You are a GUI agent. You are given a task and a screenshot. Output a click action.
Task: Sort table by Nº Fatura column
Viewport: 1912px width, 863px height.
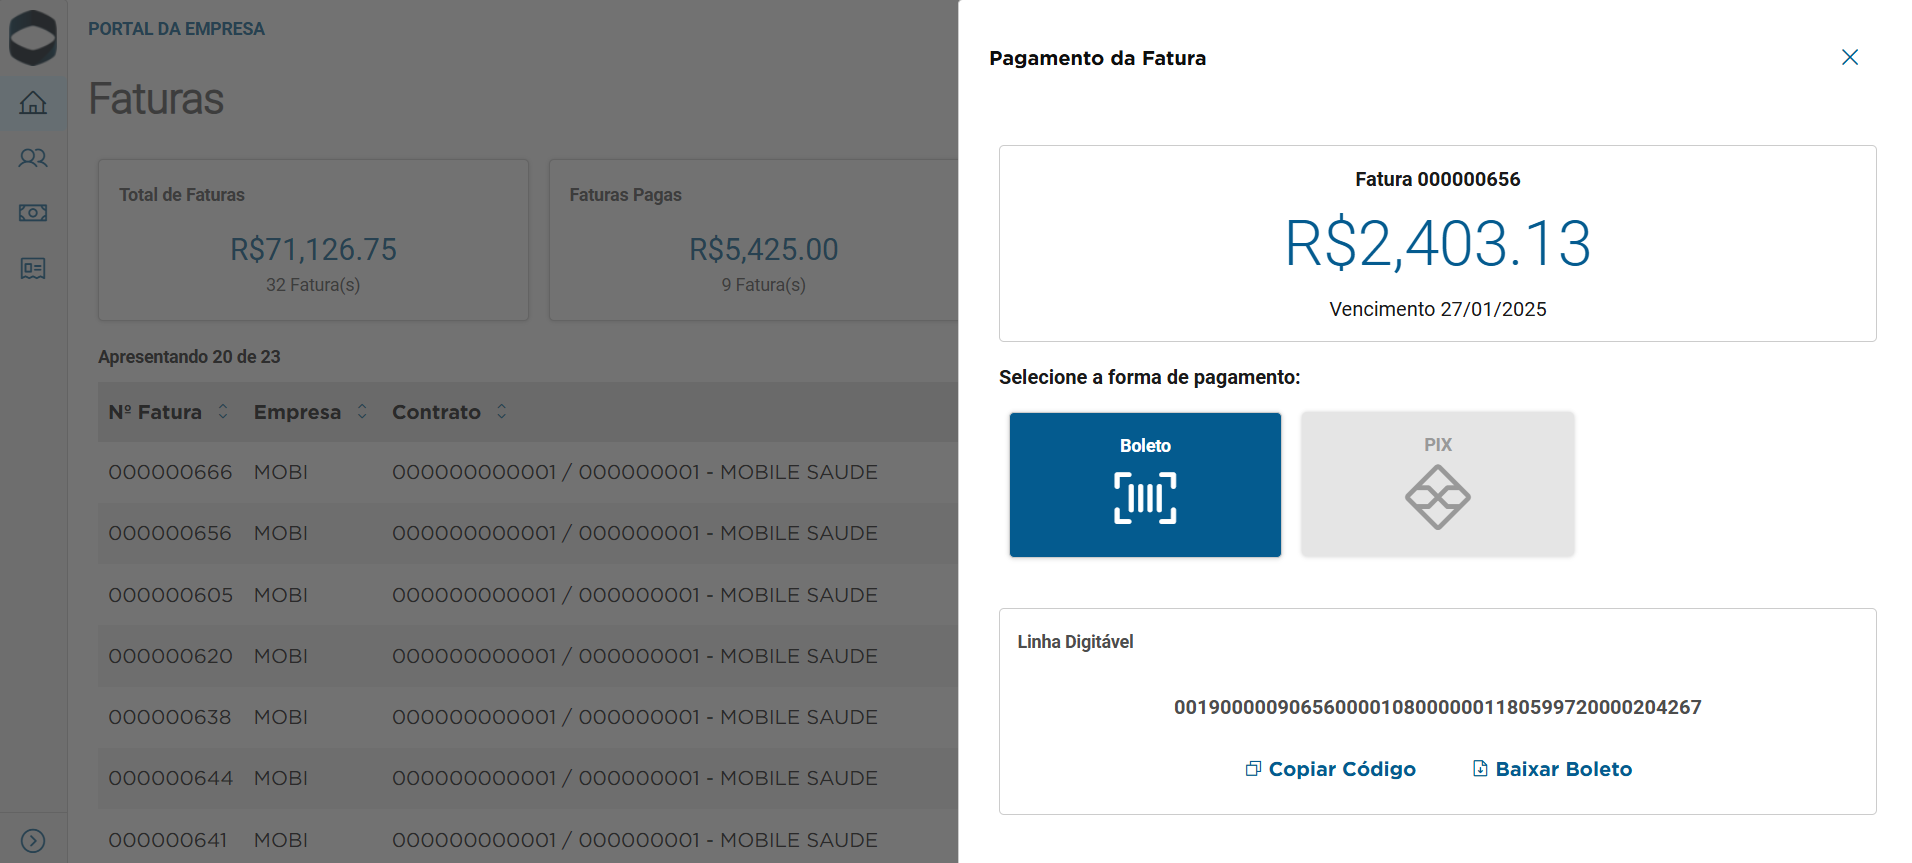tap(223, 412)
